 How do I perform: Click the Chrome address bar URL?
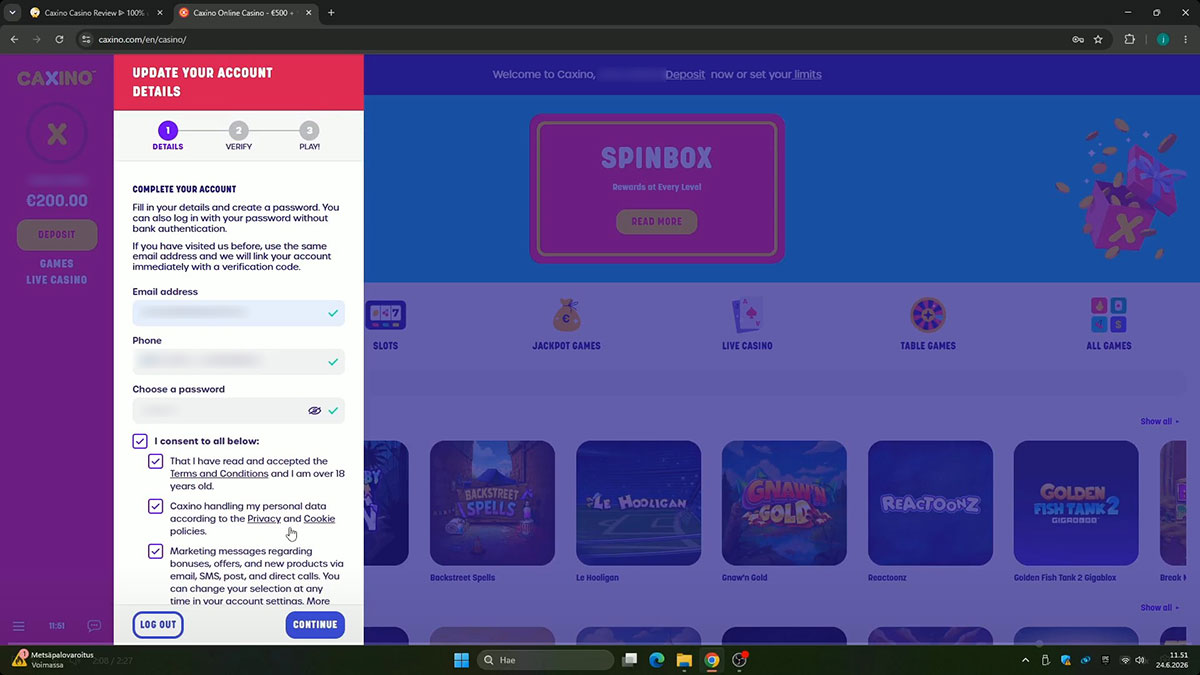142,40
